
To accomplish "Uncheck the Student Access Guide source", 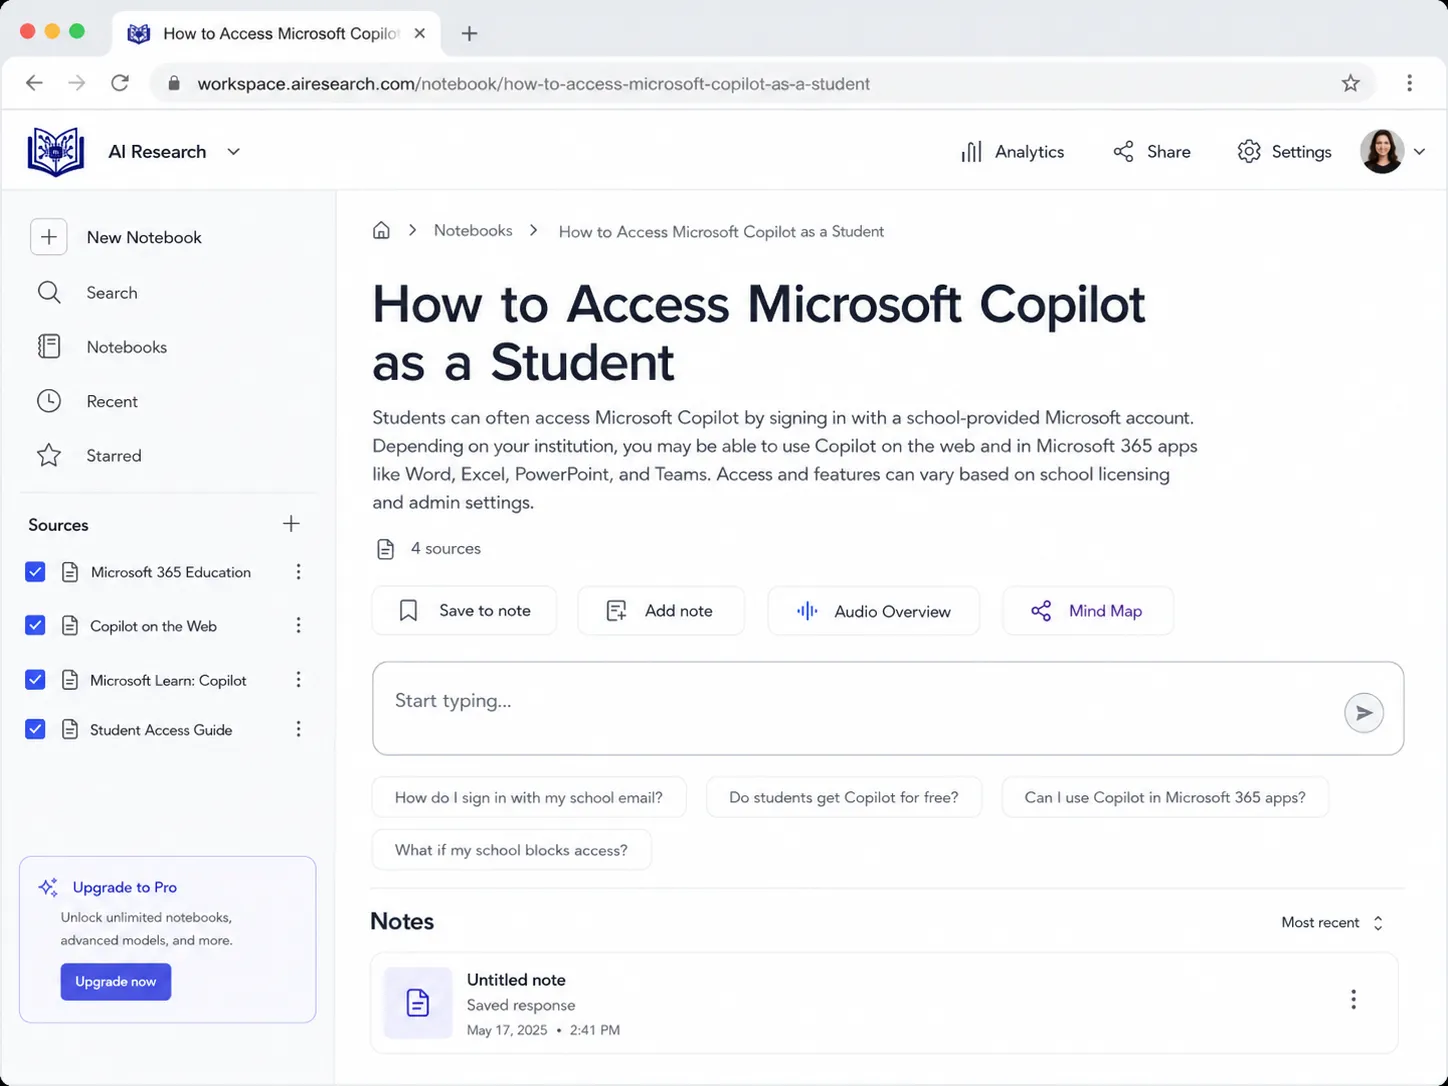I will [x=35, y=729].
